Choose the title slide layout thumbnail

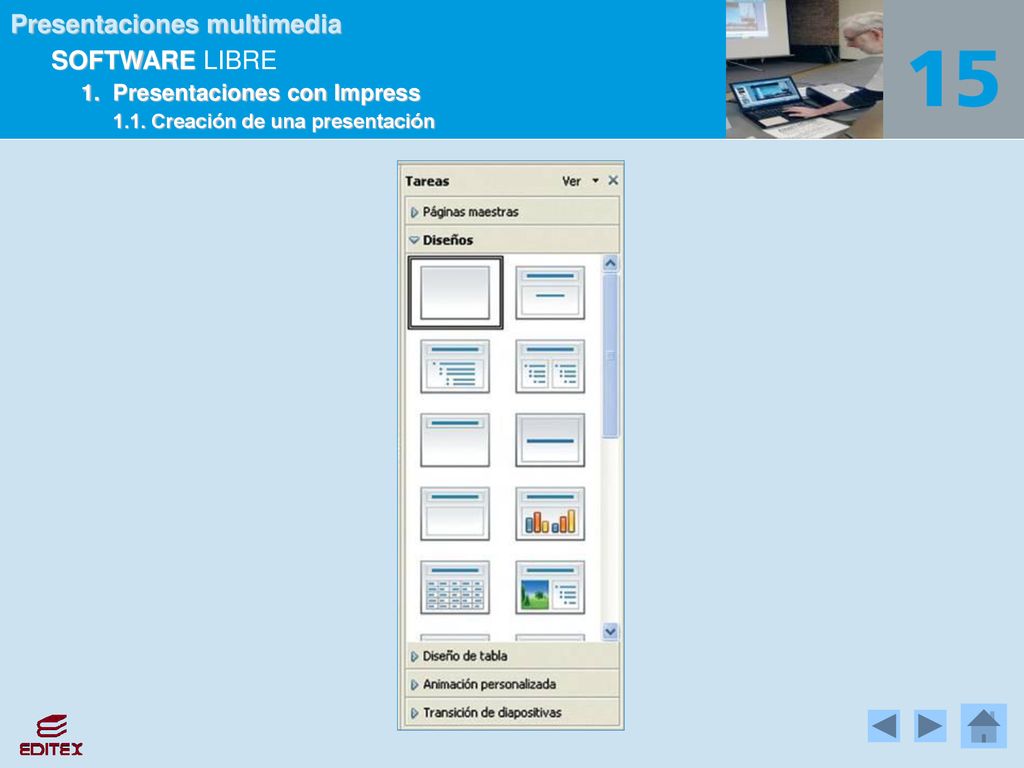[550, 293]
